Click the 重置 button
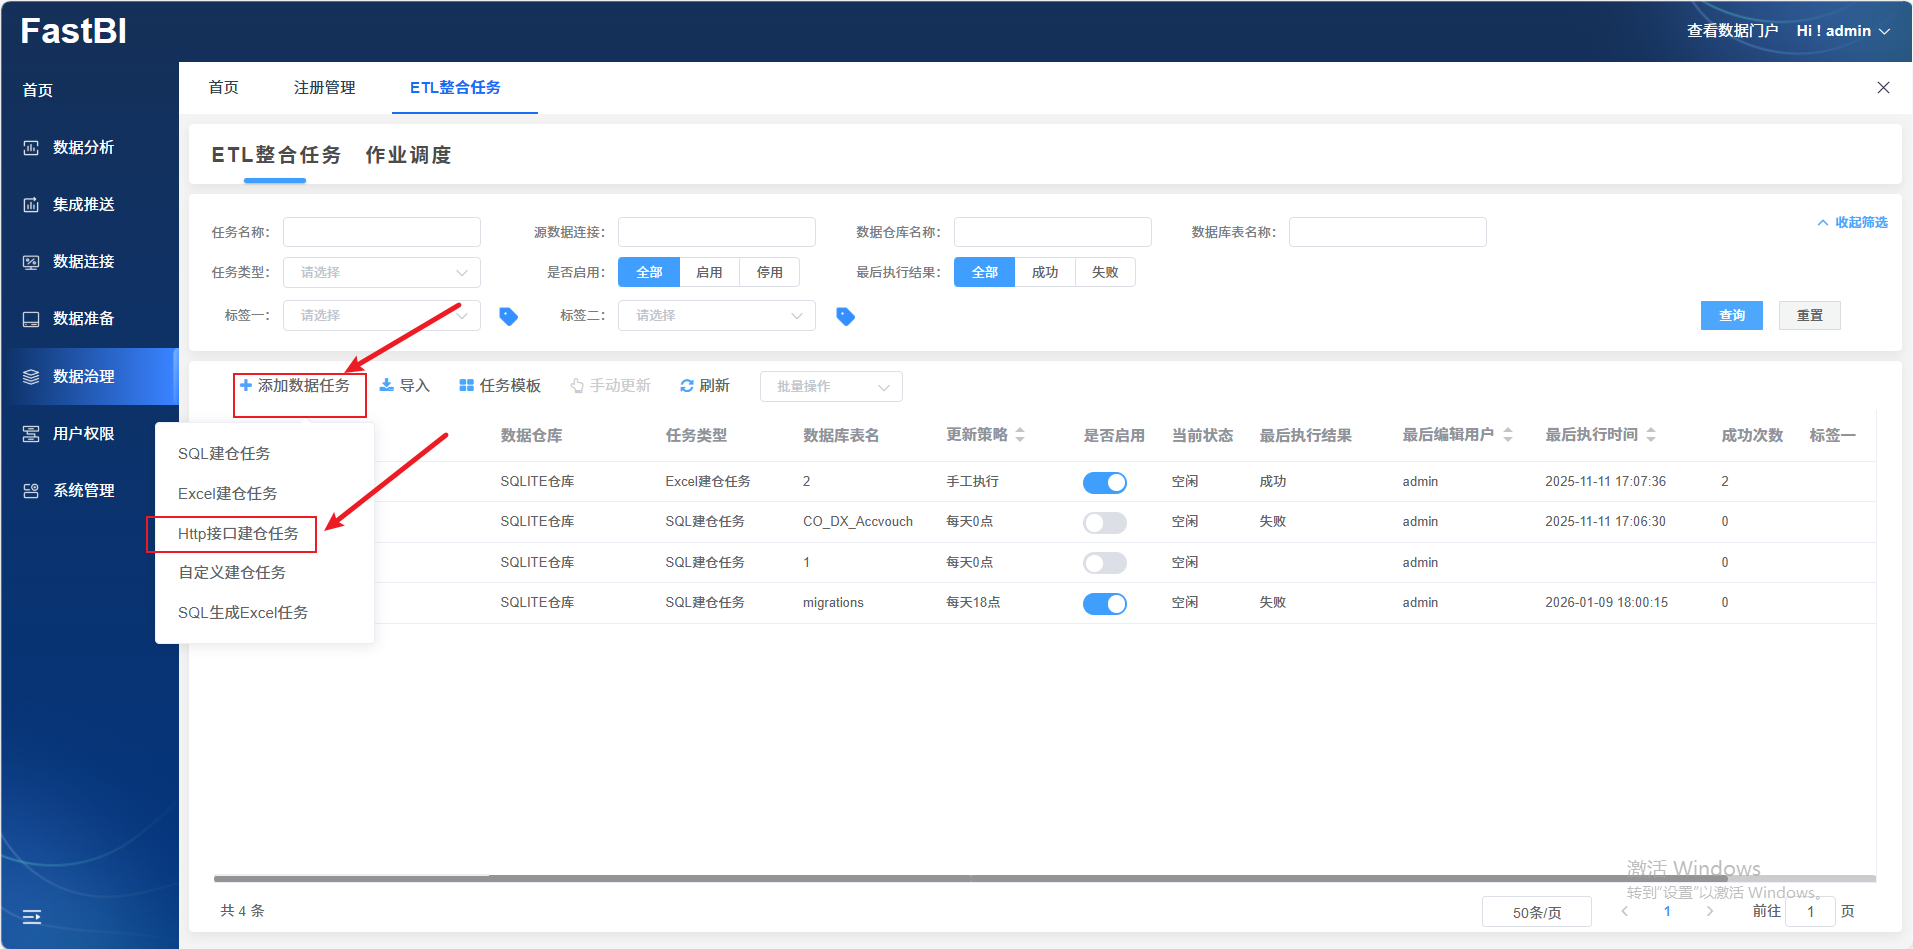The image size is (1913, 949). point(1809,316)
